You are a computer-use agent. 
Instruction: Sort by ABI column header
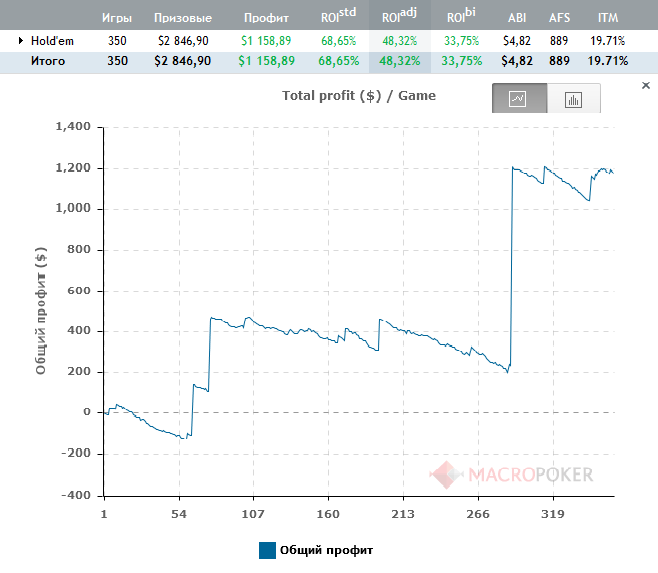click(517, 18)
